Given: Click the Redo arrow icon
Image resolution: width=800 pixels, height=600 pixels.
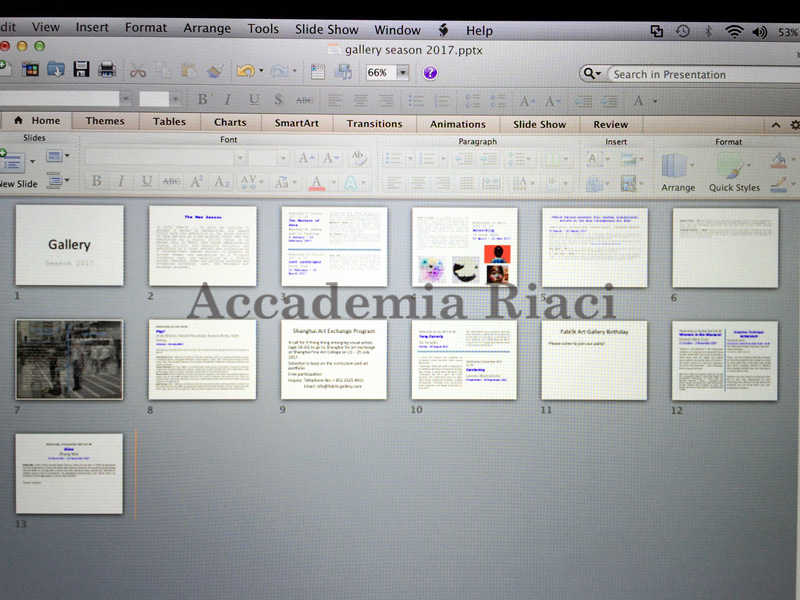Looking at the screenshot, I should coord(279,71).
